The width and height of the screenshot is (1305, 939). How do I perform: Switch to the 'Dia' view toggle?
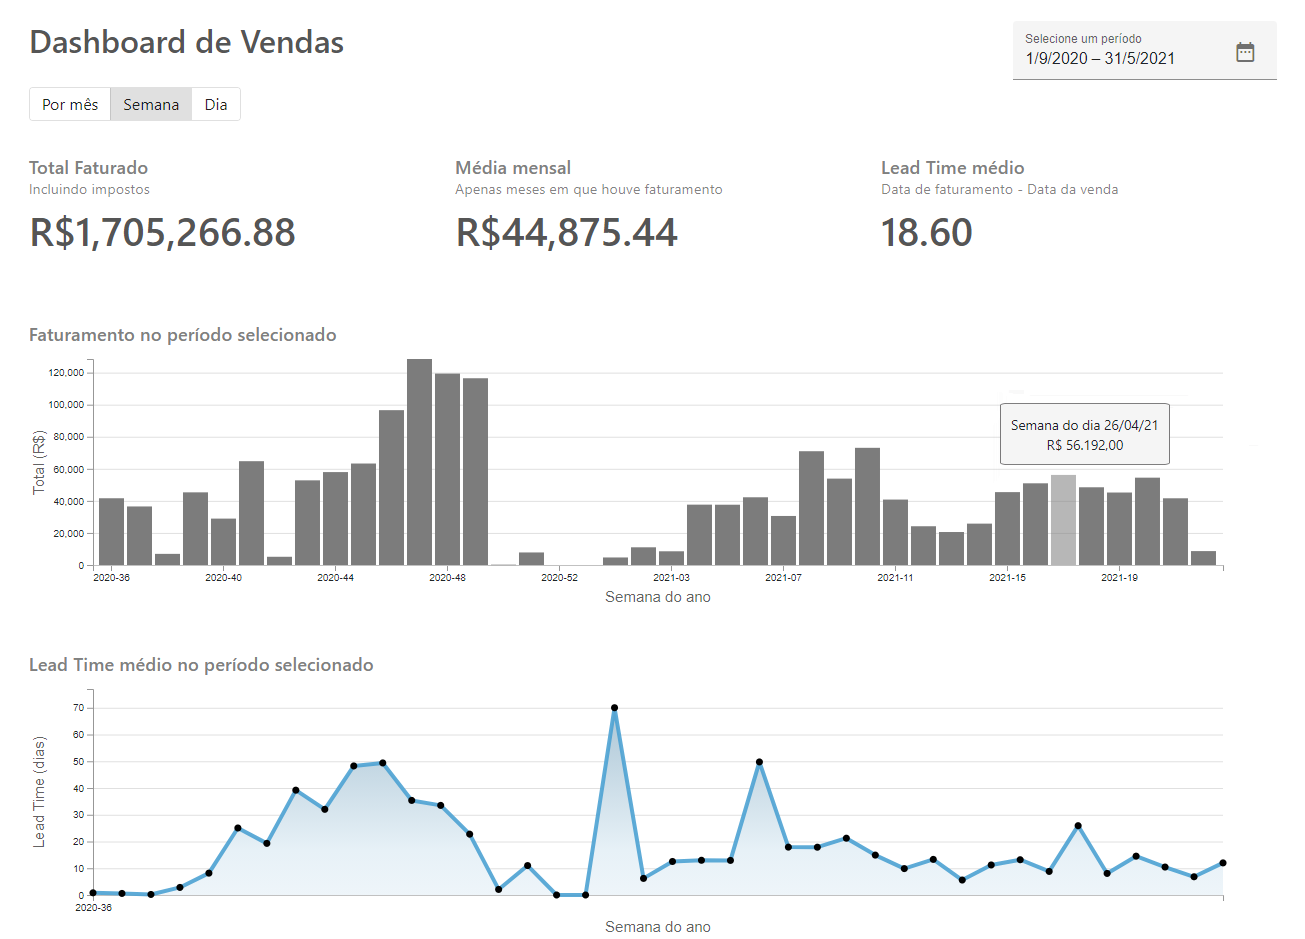tap(216, 104)
